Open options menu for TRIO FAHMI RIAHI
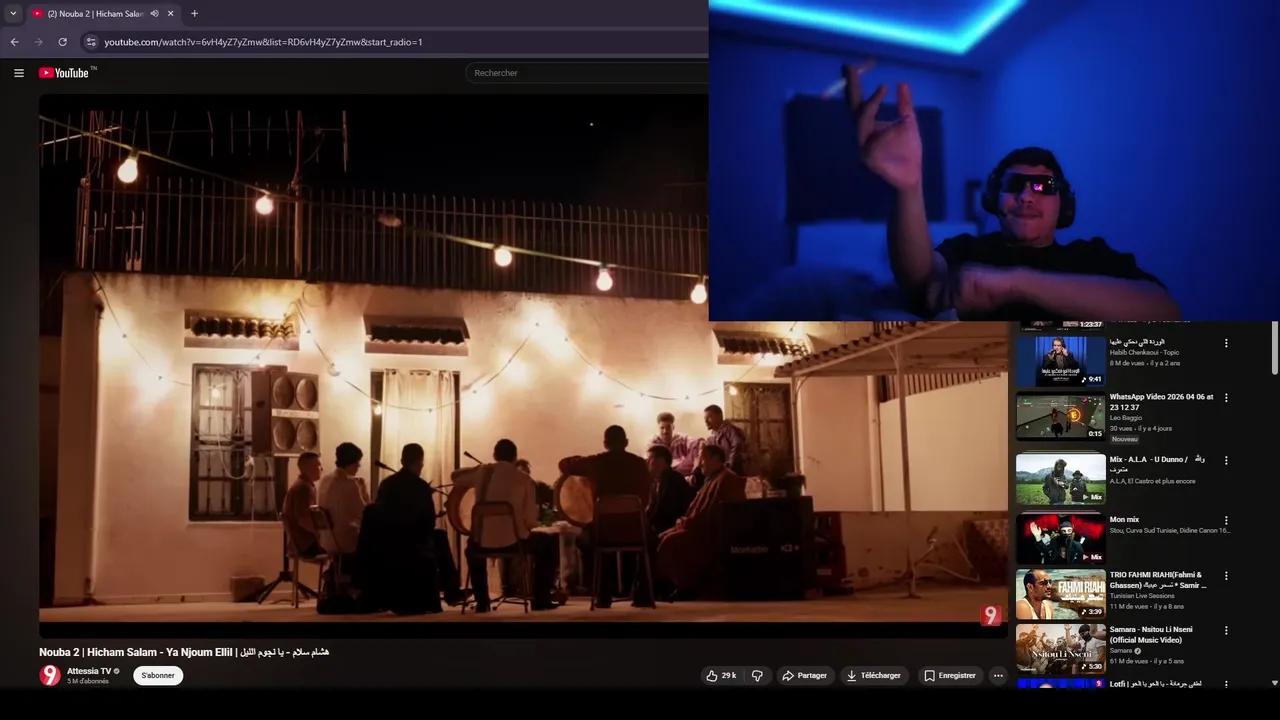The width and height of the screenshot is (1280, 720). tap(1226, 576)
